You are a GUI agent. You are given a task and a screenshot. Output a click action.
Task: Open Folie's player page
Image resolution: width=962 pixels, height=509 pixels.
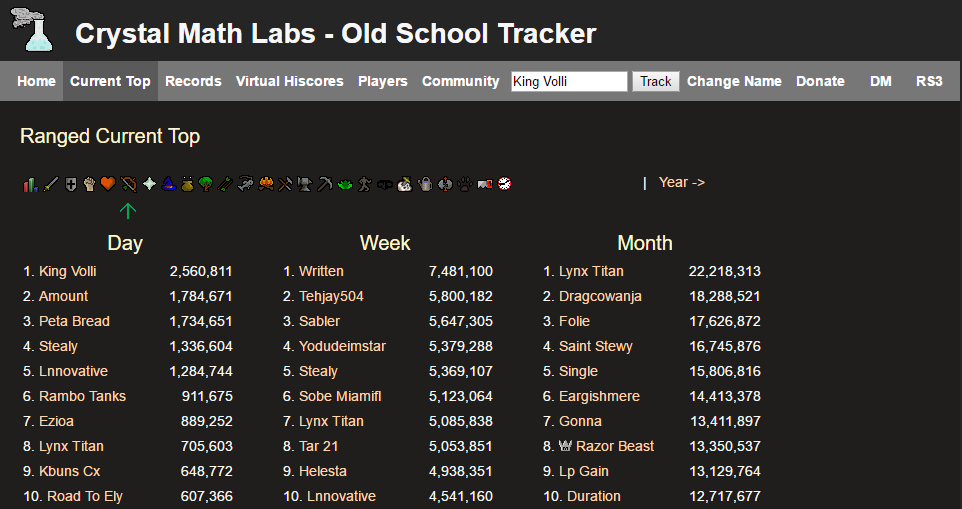(x=574, y=321)
